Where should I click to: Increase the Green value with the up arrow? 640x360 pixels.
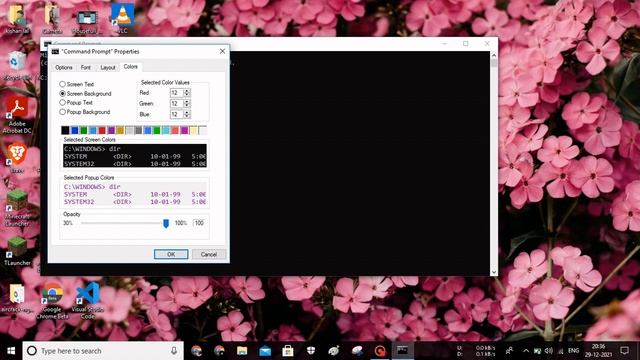click(x=187, y=102)
